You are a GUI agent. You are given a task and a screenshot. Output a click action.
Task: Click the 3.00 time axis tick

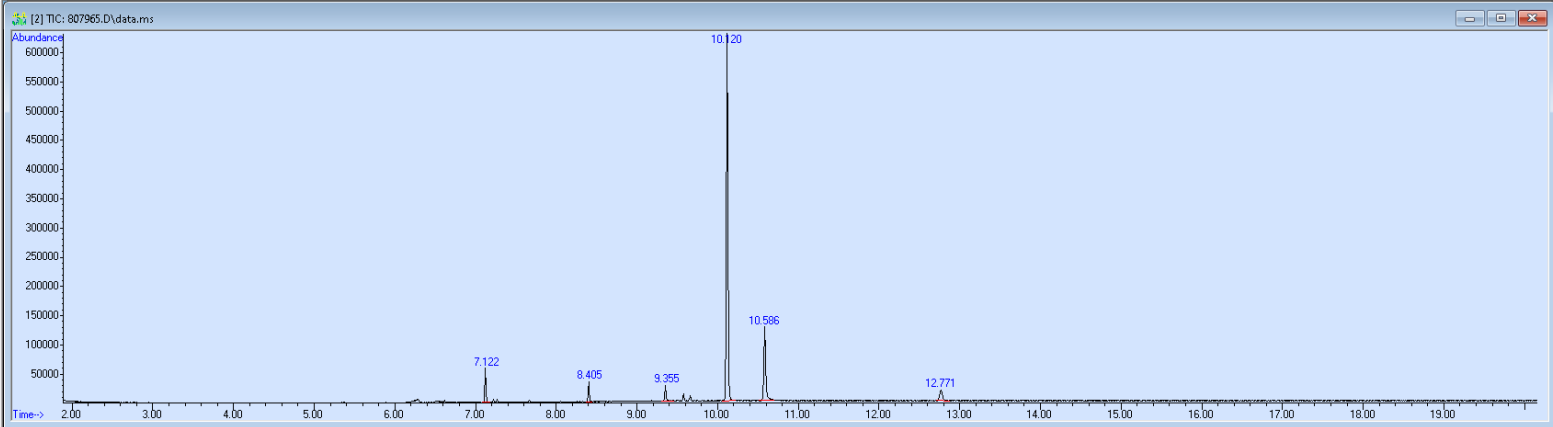pos(152,413)
